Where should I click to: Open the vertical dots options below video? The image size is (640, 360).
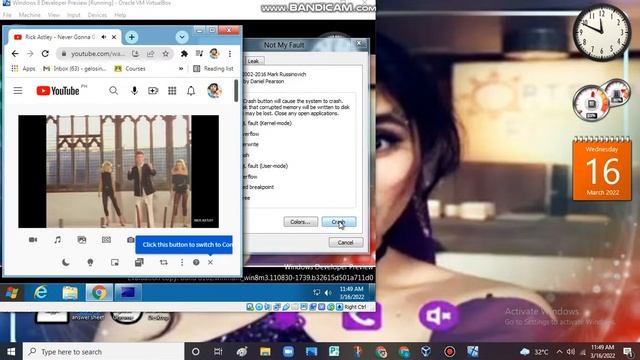(x=182, y=262)
